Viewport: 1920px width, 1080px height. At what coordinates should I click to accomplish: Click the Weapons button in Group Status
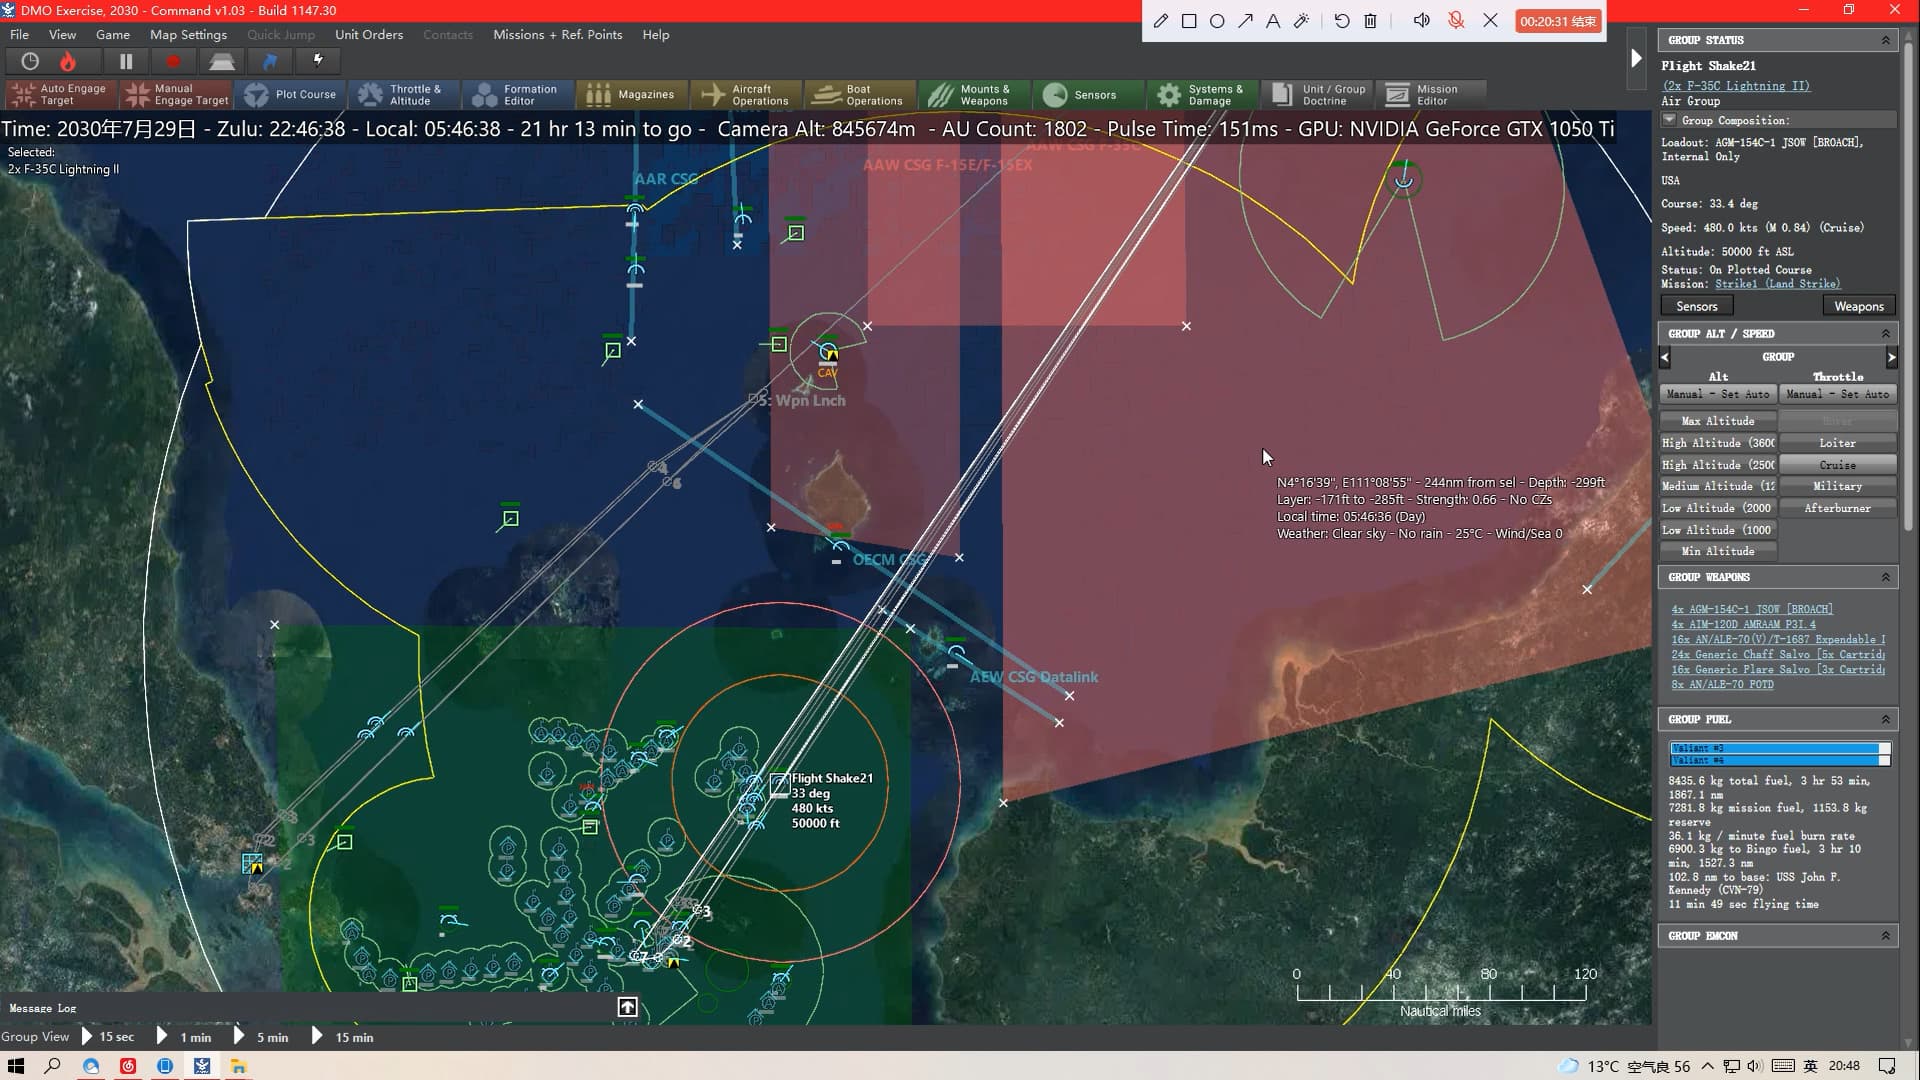coord(1859,306)
